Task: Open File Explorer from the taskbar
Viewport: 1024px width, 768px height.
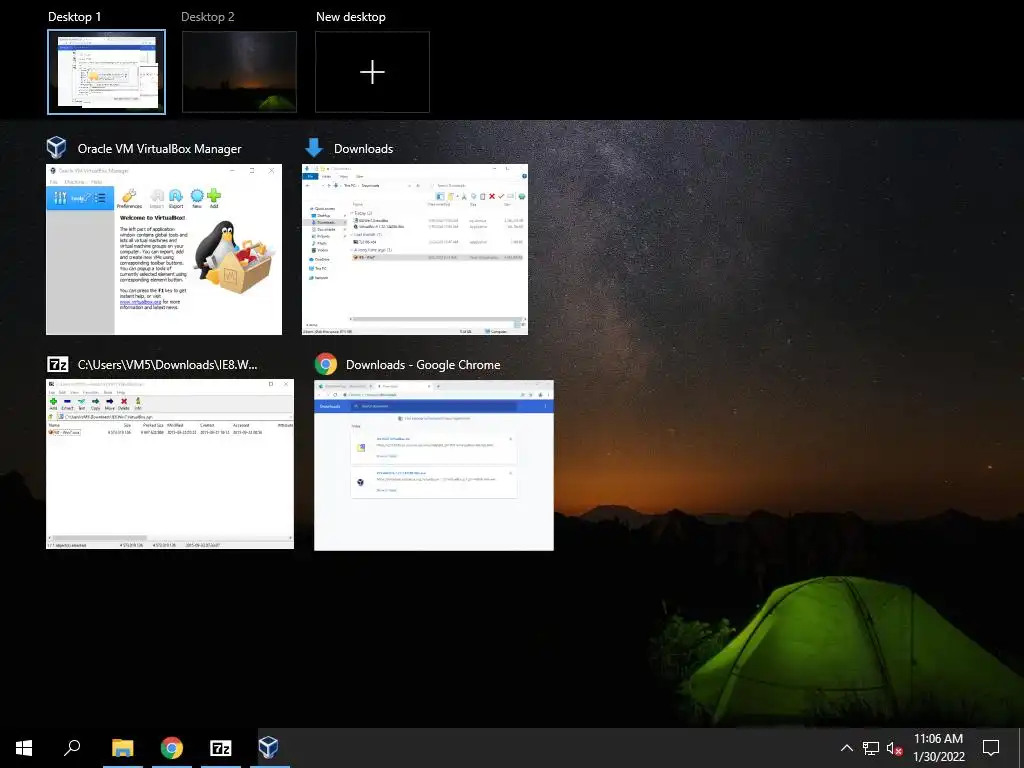Action: [123, 748]
